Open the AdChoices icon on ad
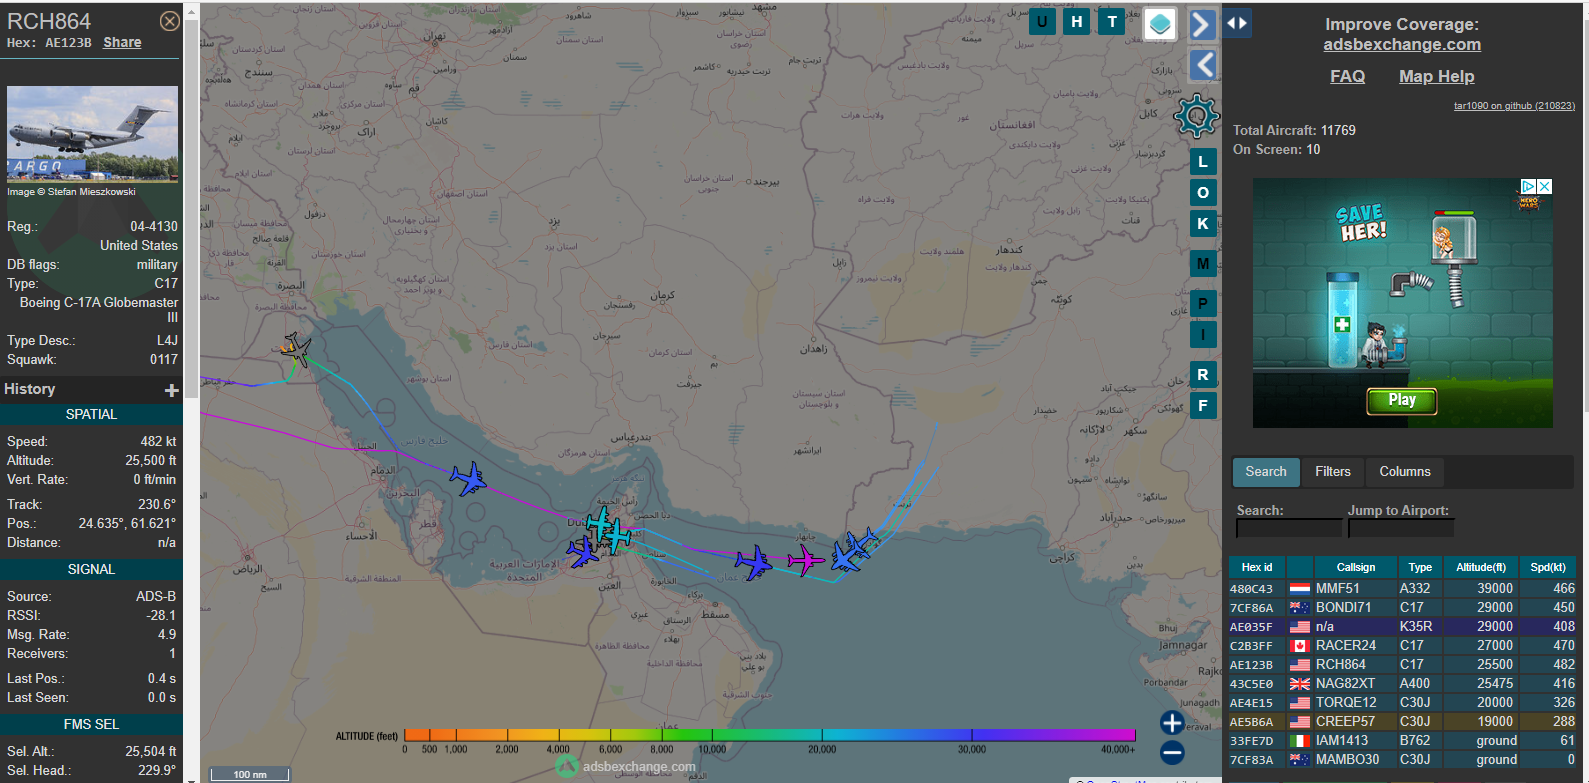The width and height of the screenshot is (1589, 783). click(x=1529, y=186)
